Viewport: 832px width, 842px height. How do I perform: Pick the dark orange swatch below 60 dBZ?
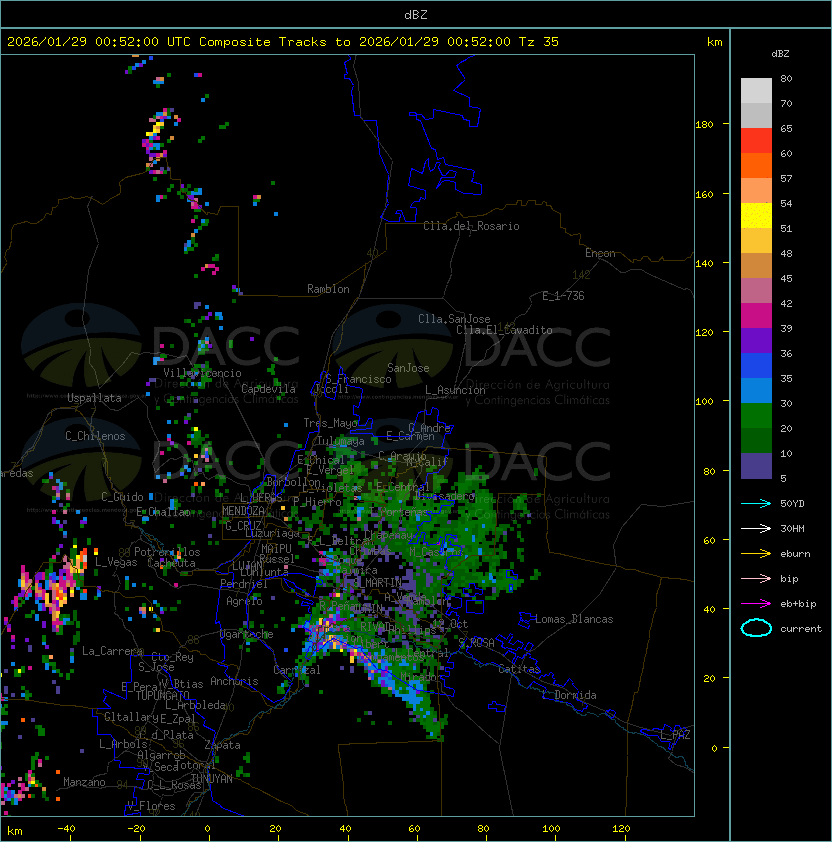coord(756,165)
